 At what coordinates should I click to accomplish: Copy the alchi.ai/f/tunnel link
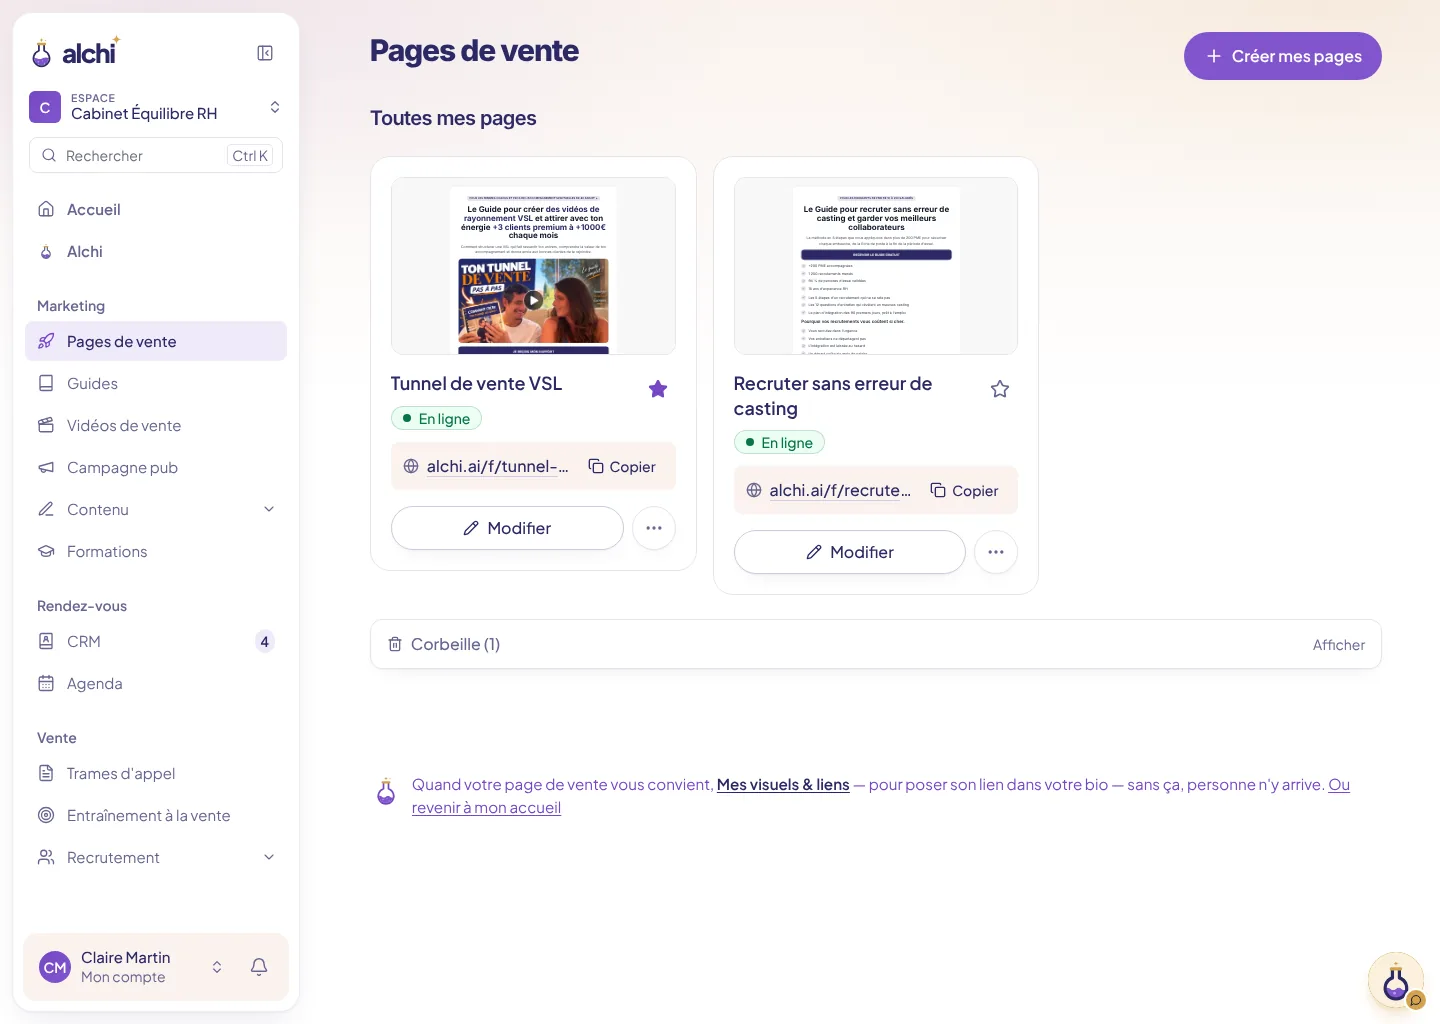coord(622,467)
